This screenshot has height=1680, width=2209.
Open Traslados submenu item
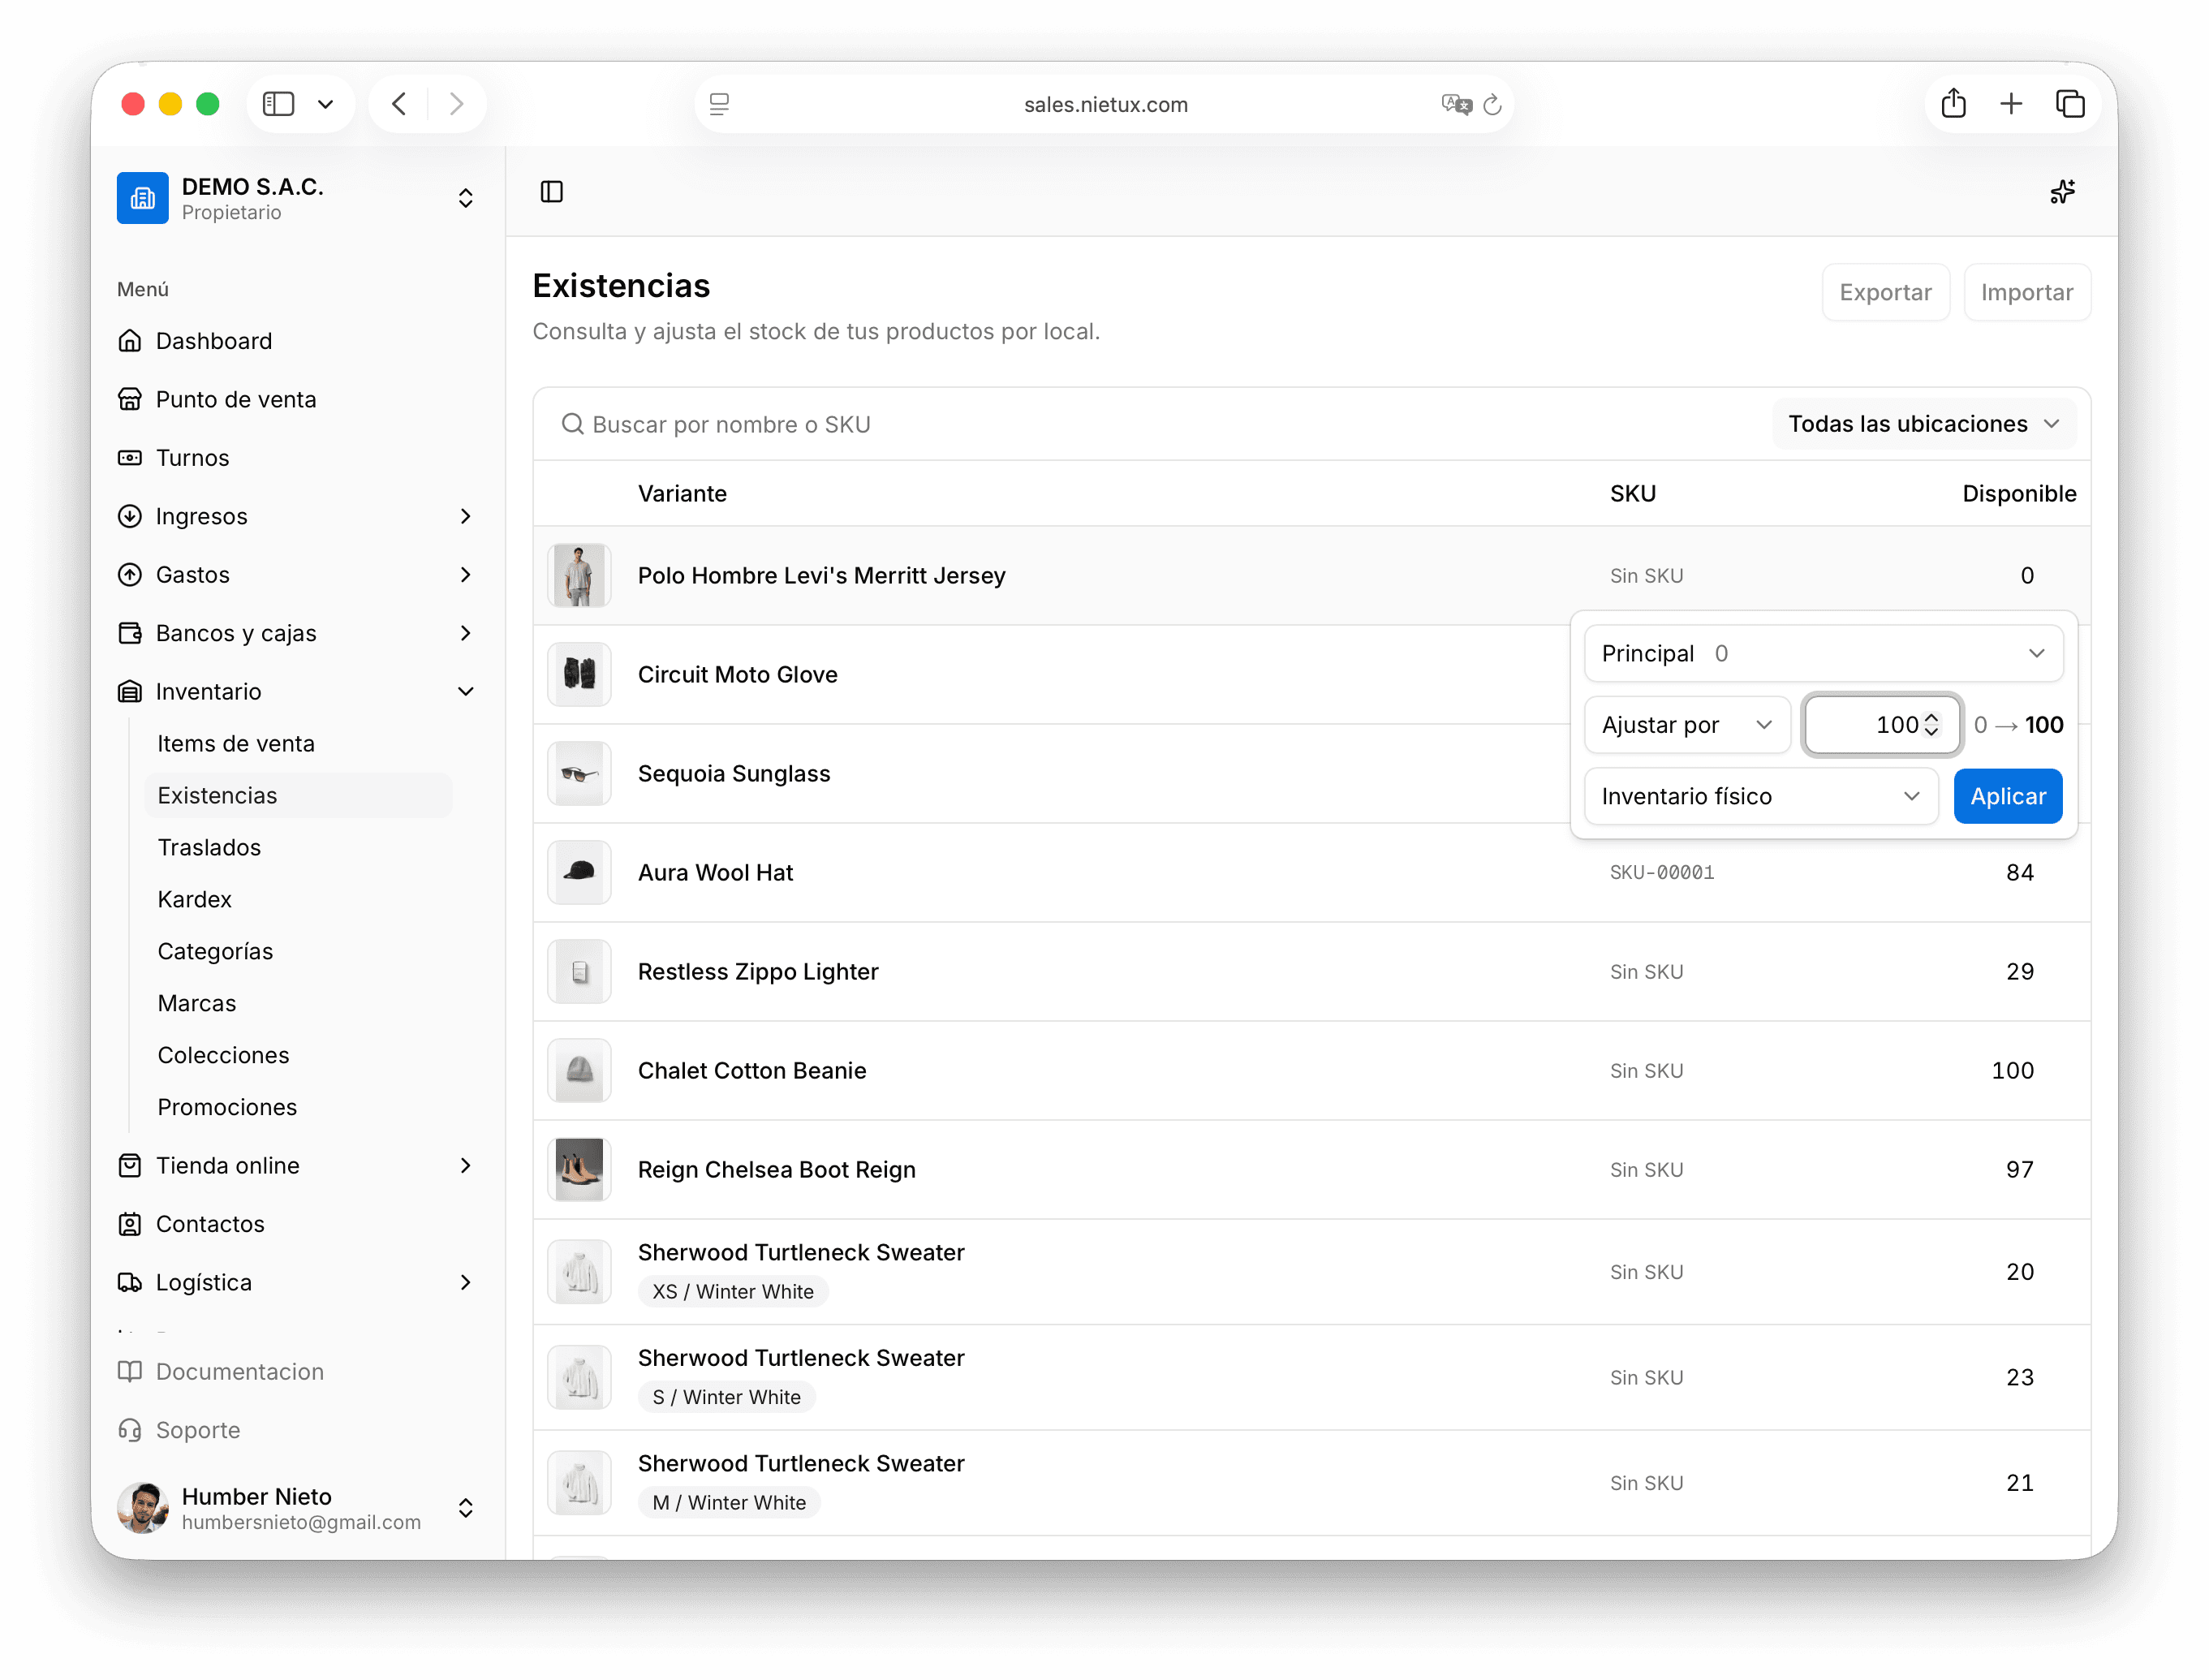[298, 847]
